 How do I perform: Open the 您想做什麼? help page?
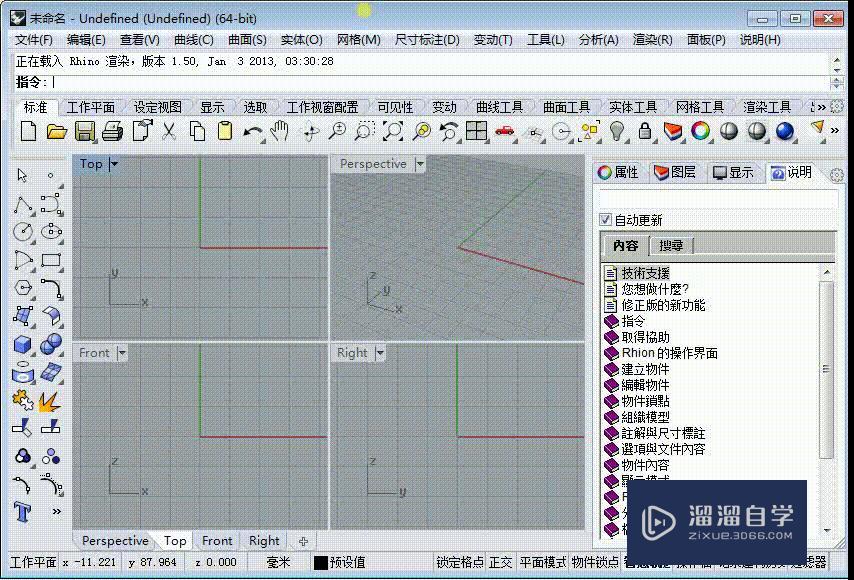(656, 289)
